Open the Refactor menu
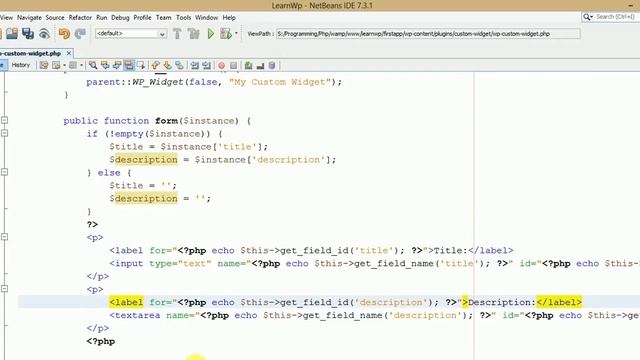The height and width of the screenshot is (360, 640). click(x=80, y=18)
